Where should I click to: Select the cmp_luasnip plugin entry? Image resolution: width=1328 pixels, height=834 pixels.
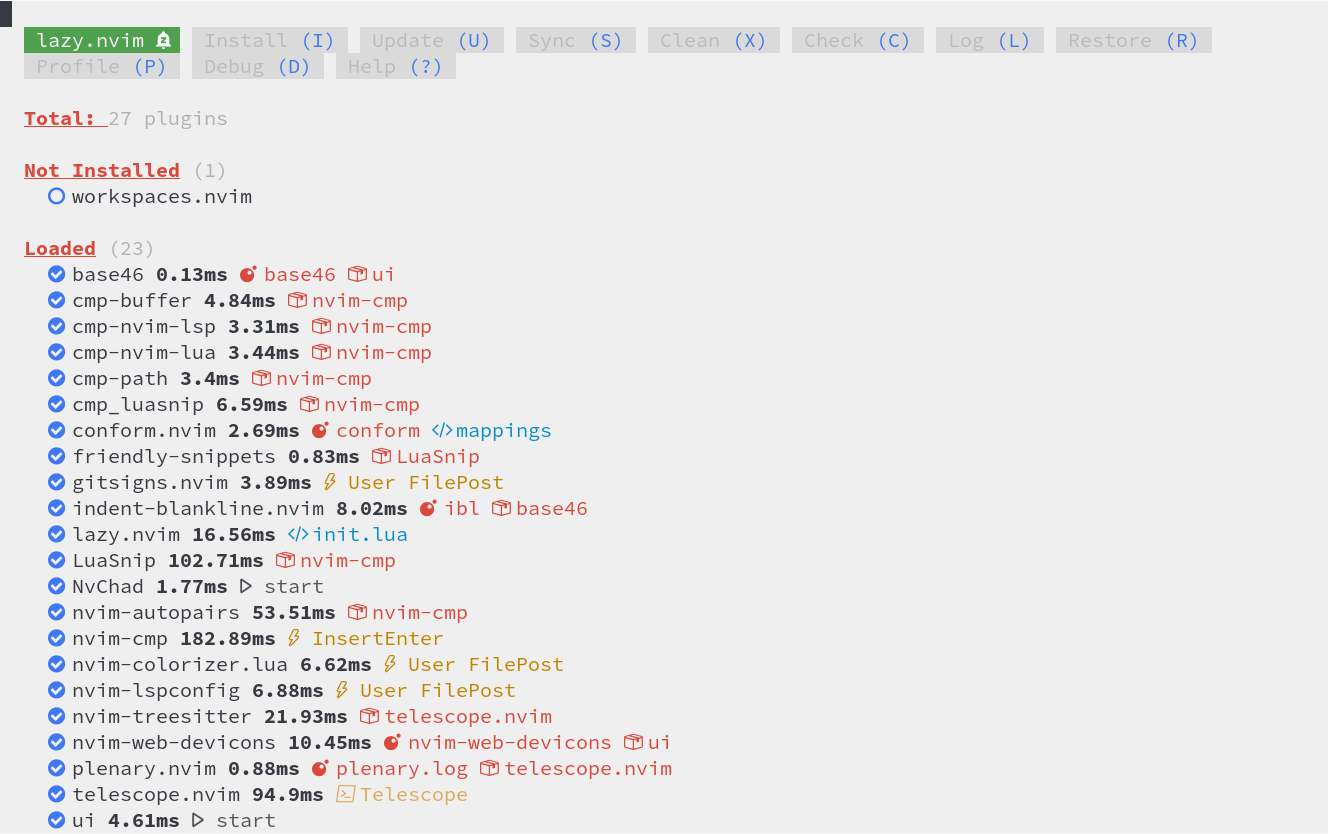138,404
